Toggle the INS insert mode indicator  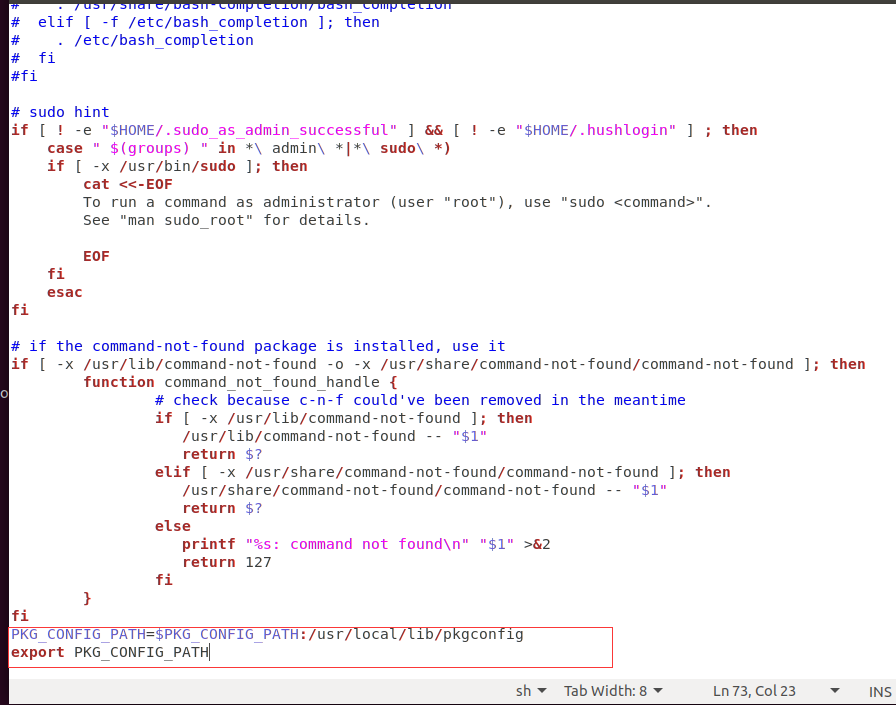click(x=880, y=692)
